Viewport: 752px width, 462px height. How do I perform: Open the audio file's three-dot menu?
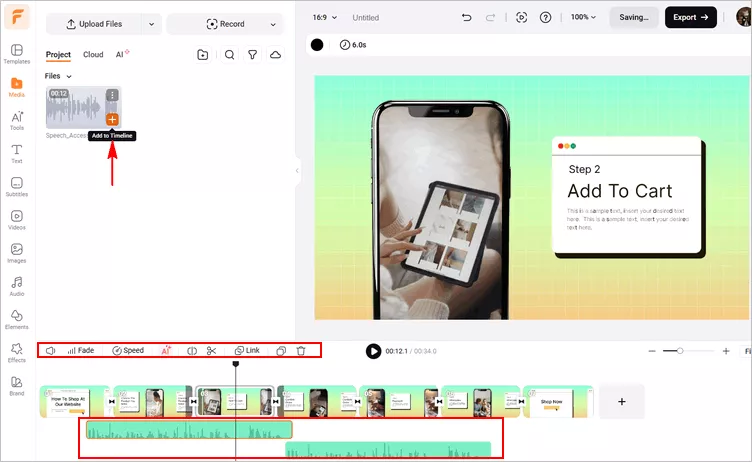(x=112, y=95)
